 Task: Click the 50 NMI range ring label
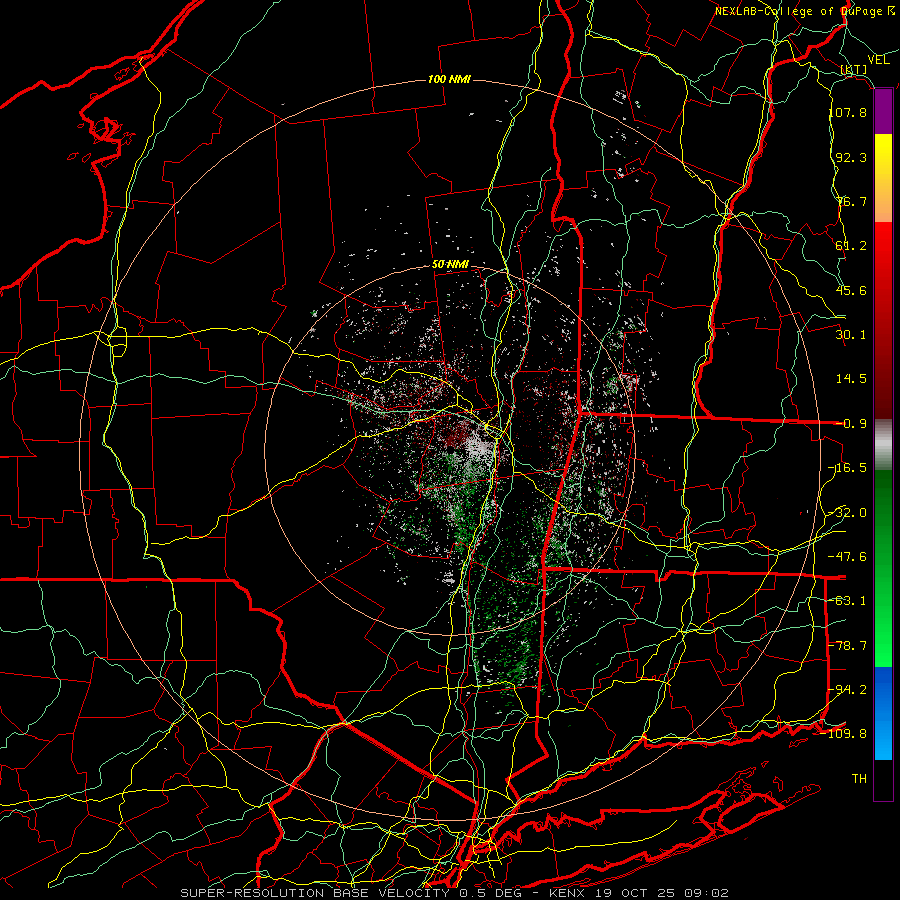[451, 265]
